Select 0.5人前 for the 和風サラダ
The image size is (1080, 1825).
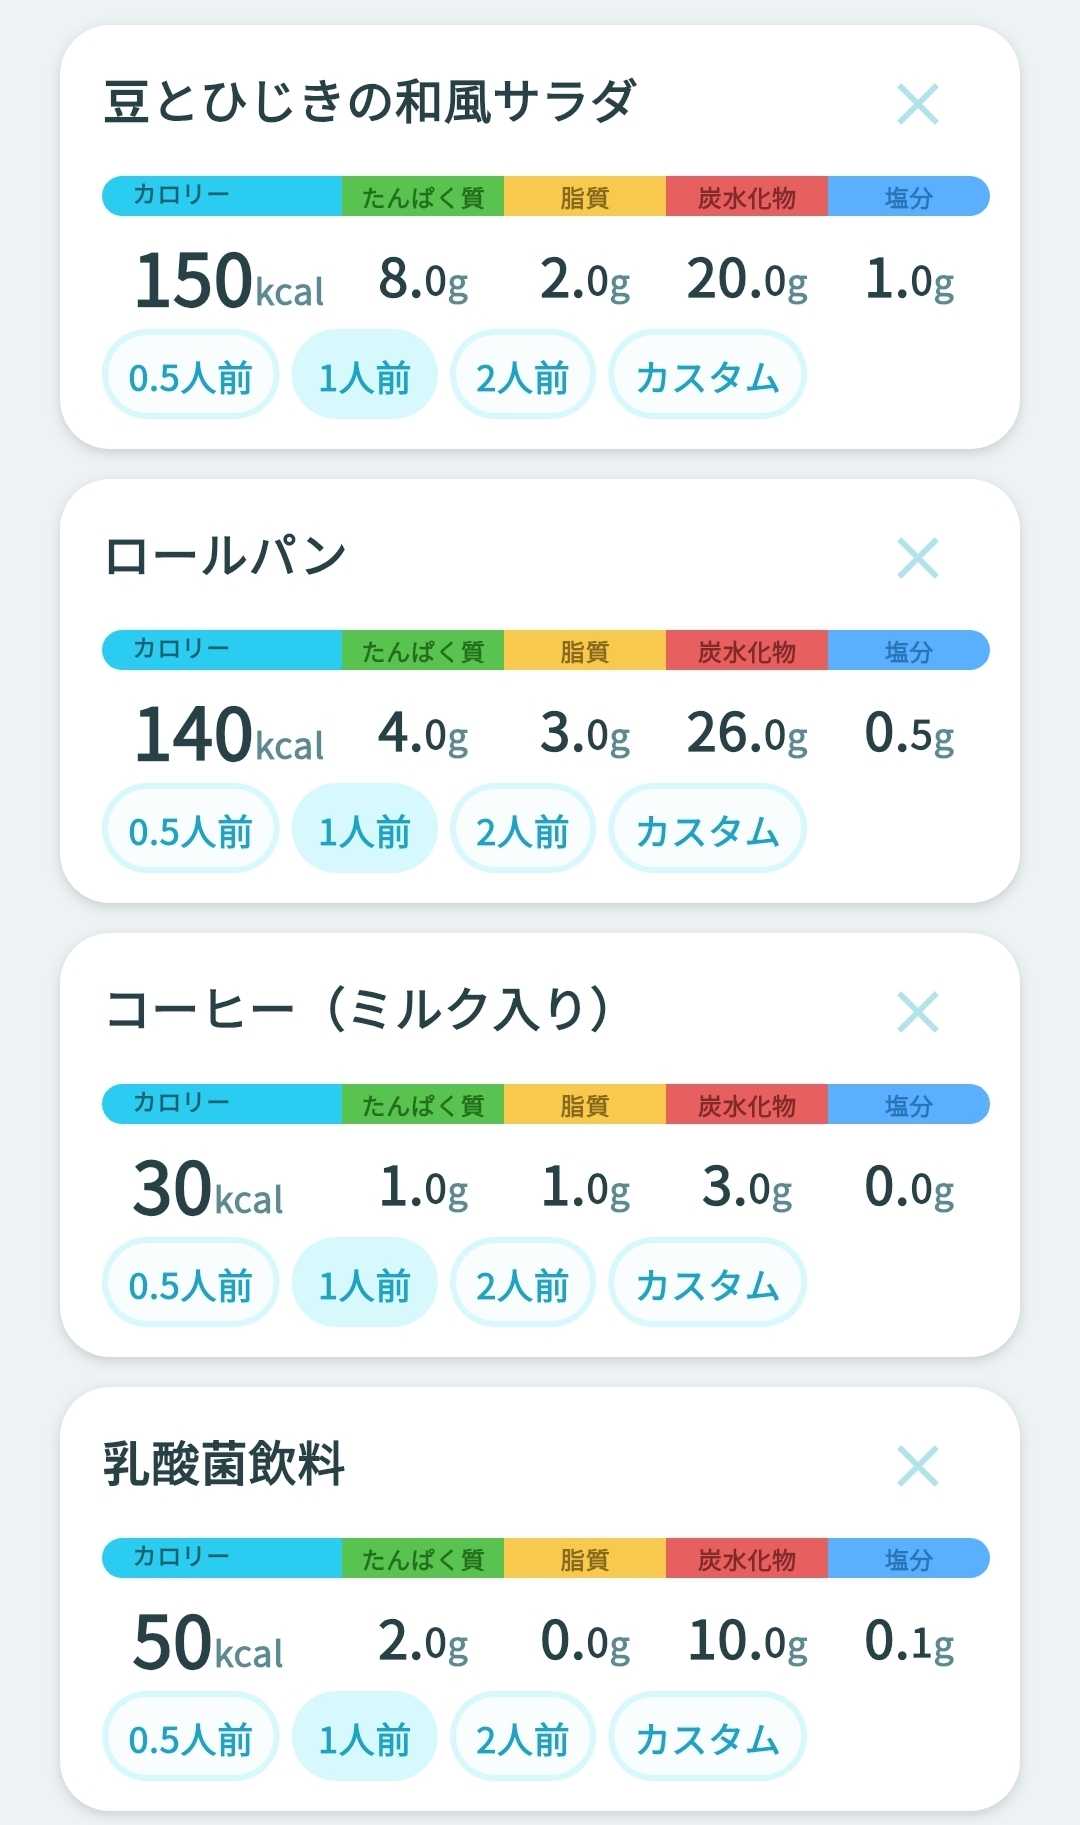coord(190,375)
